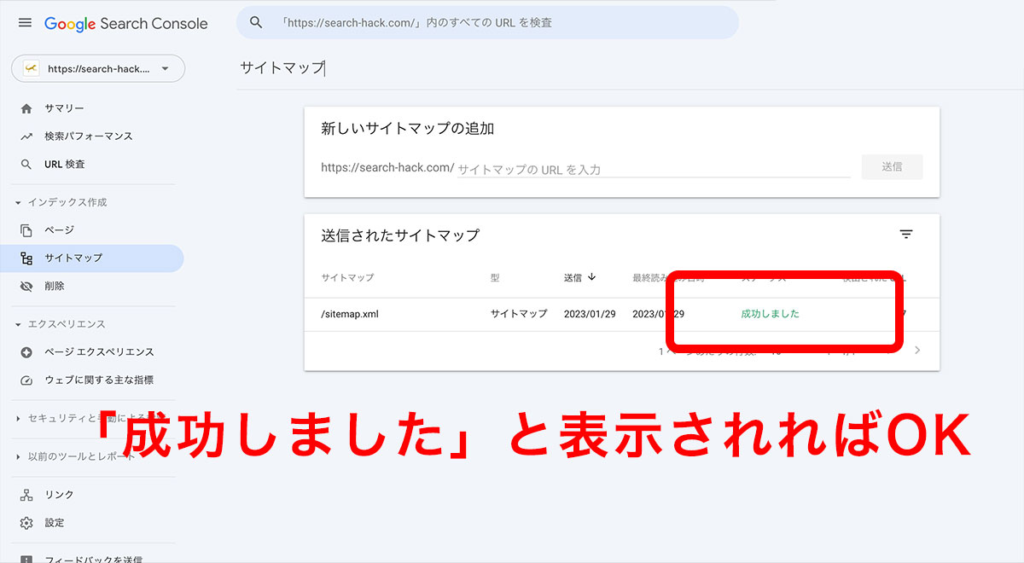This screenshot has width=1024, height=563.
Task: Click the search-hack property favicon
Action: click(x=31, y=68)
